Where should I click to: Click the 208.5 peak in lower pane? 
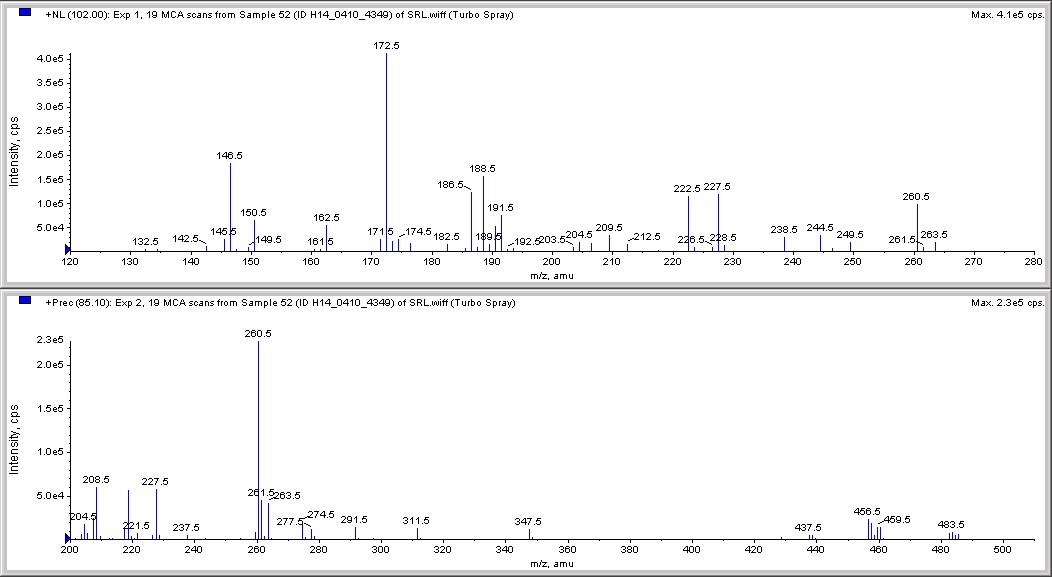(97, 513)
